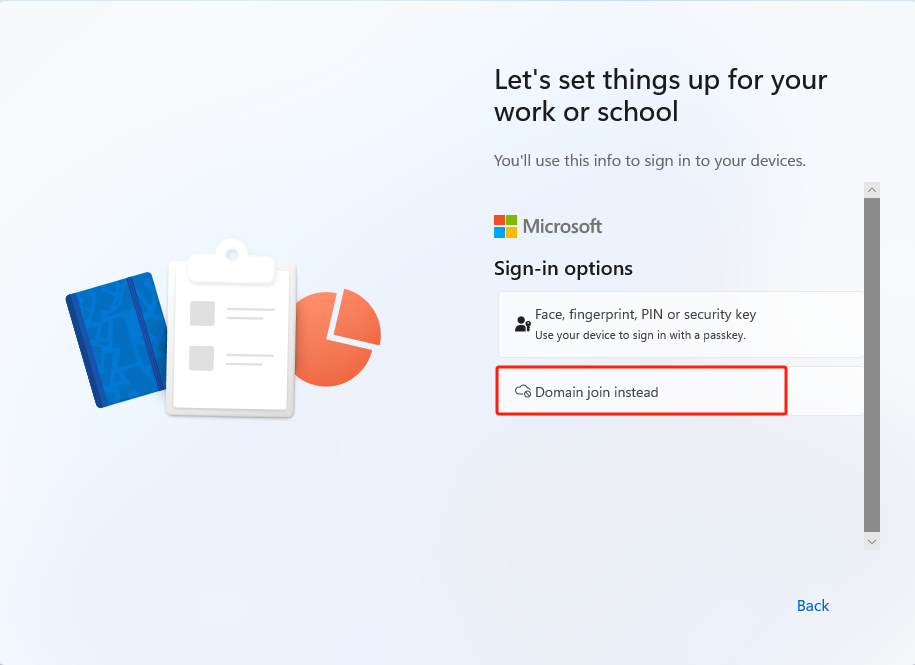The height and width of the screenshot is (665, 915).
Task: Click the clipboard illustration
Action: 231,328
